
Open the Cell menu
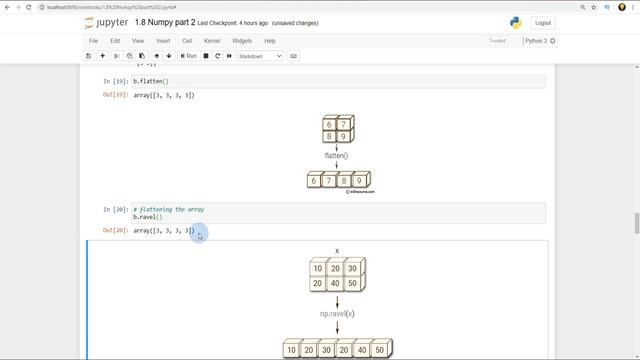tap(187, 41)
